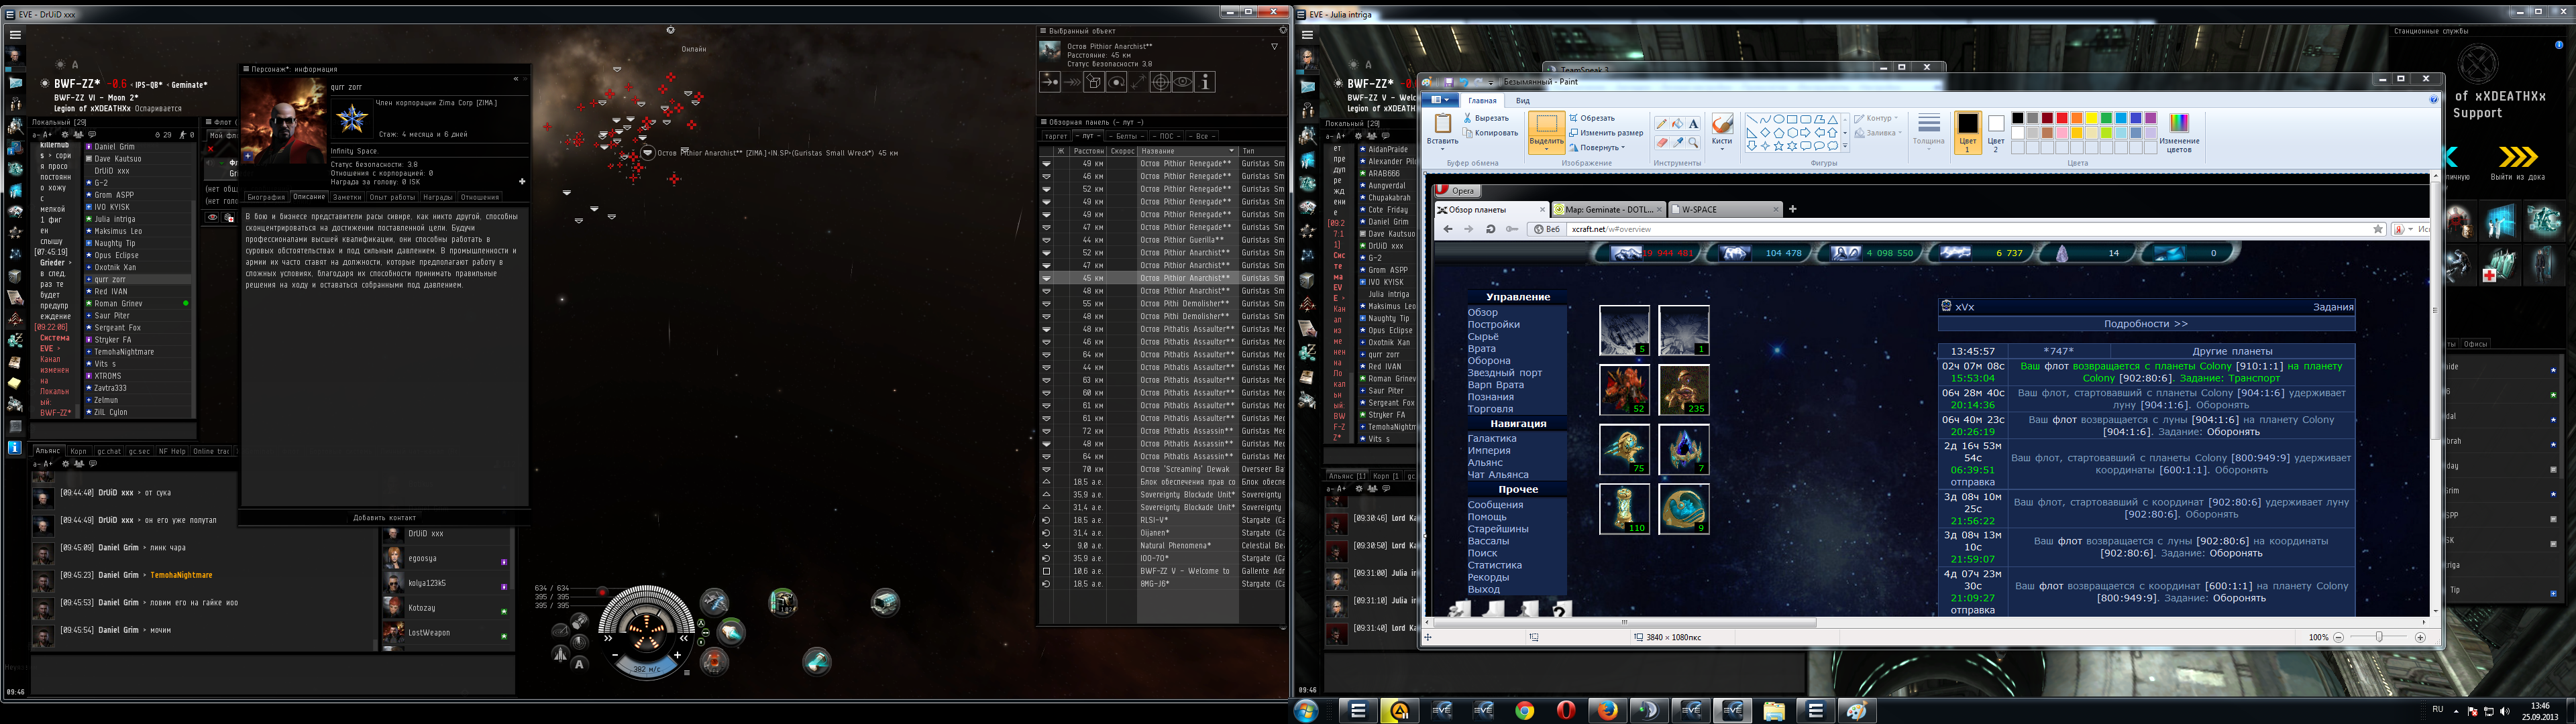Open the Paint file menu button

coord(1442,100)
